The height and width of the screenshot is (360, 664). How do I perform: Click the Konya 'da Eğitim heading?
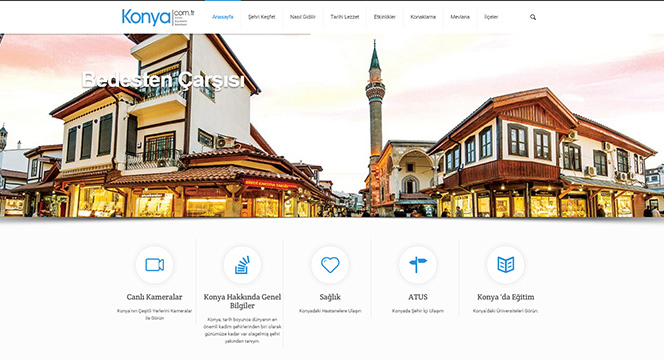(x=506, y=297)
